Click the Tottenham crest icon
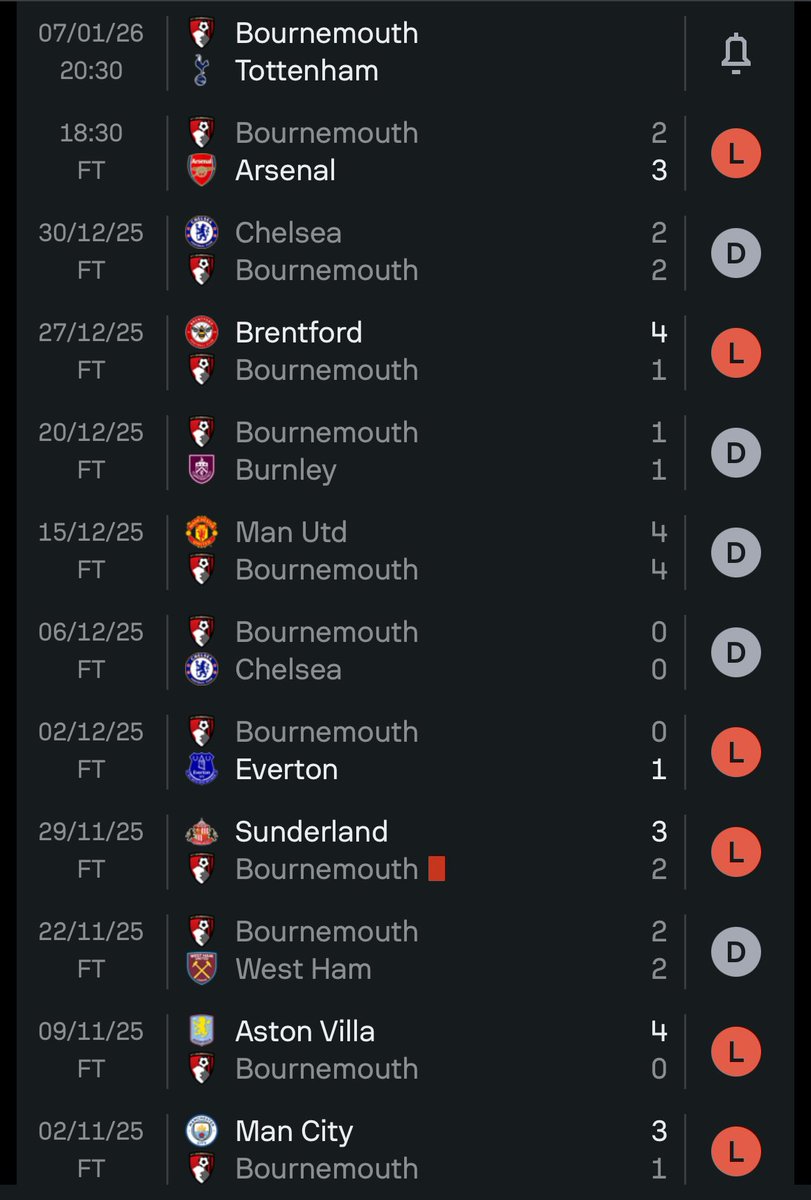 (x=202, y=71)
